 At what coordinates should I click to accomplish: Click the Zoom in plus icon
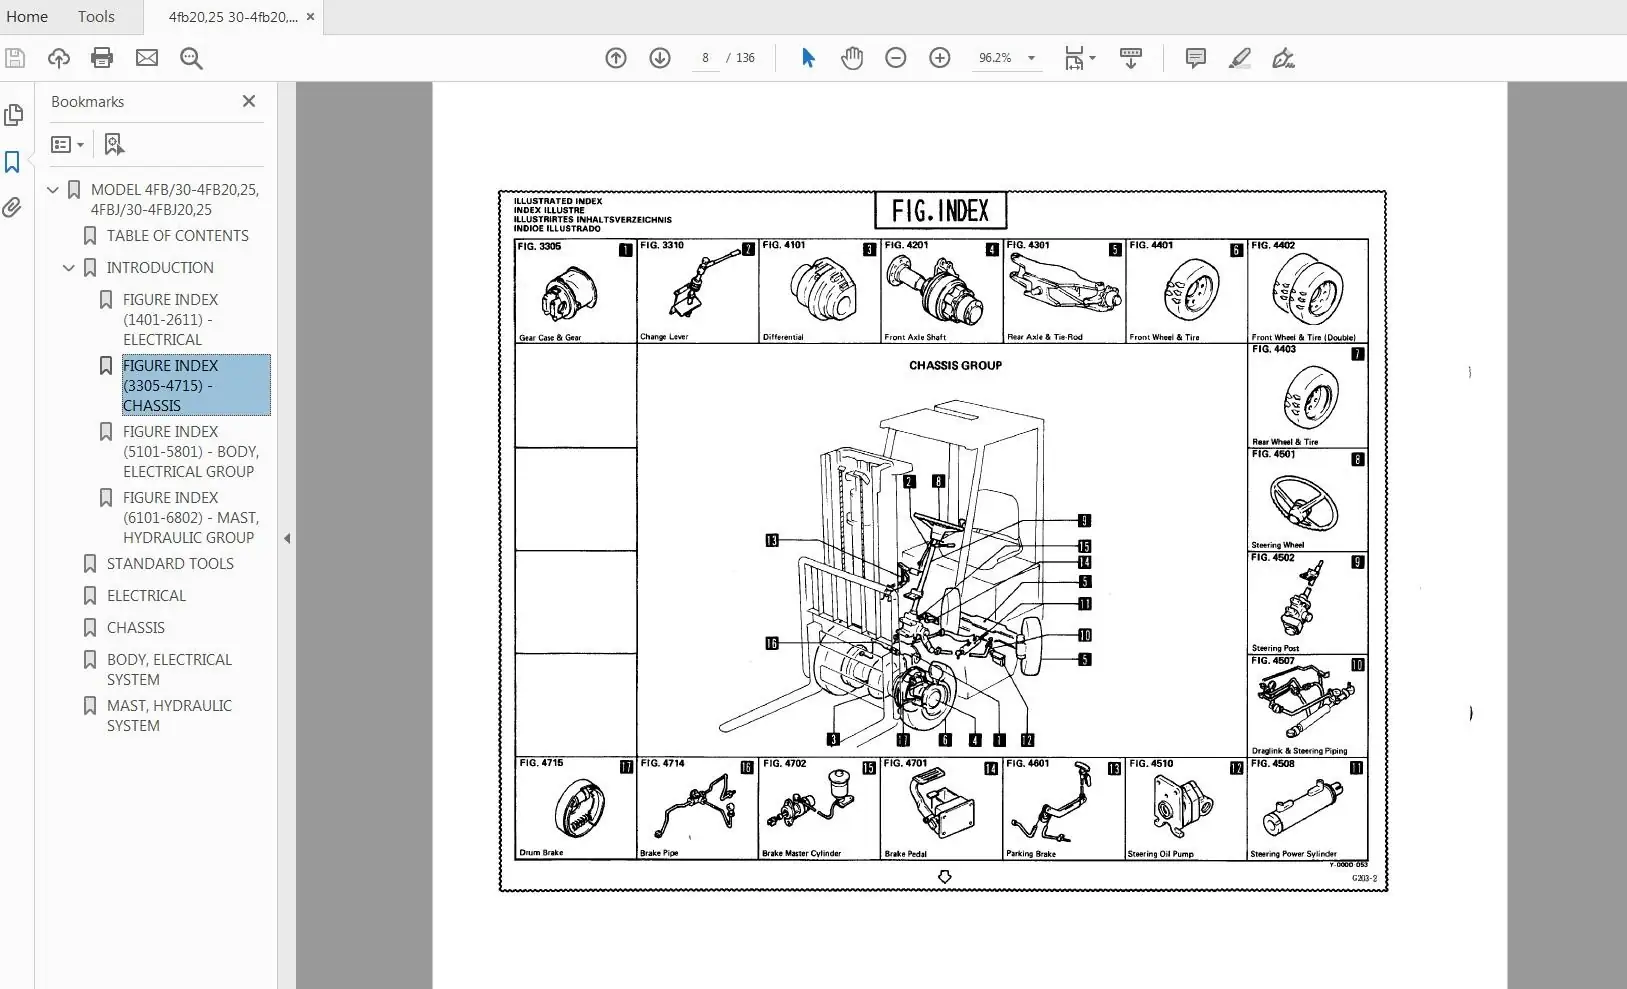click(940, 58)
